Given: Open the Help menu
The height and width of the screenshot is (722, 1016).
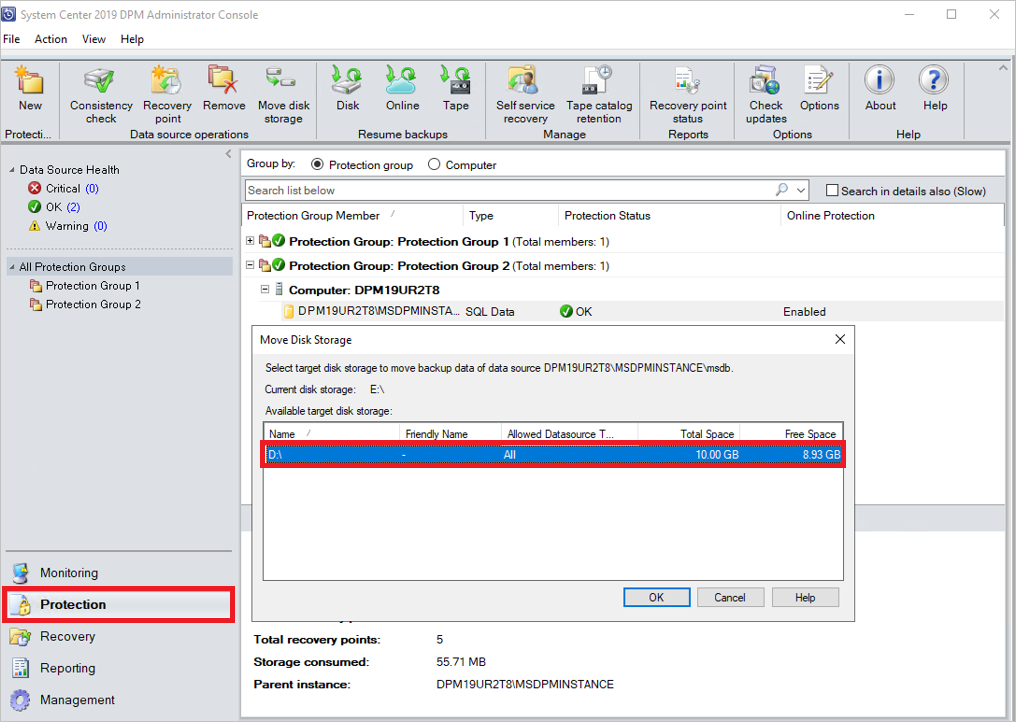Looking at the screenshot, I should tap(132, 39).
